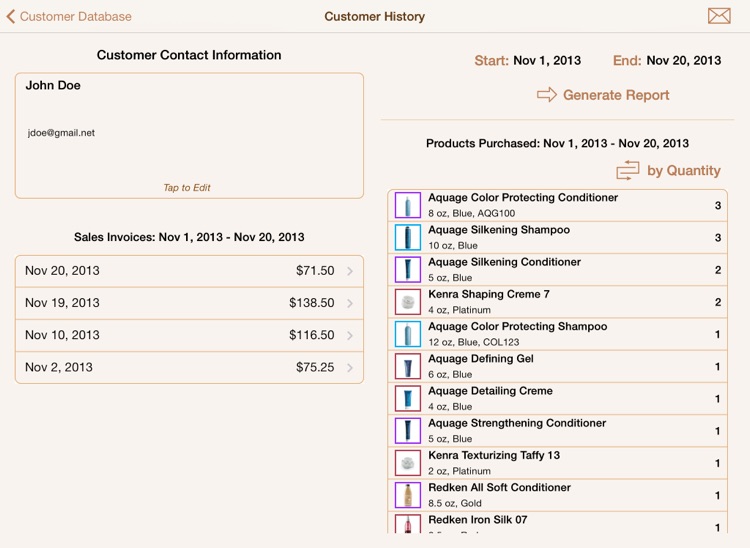
Task: Change Start date Nov 1, 2013
Action: click(x=547, y=61)
